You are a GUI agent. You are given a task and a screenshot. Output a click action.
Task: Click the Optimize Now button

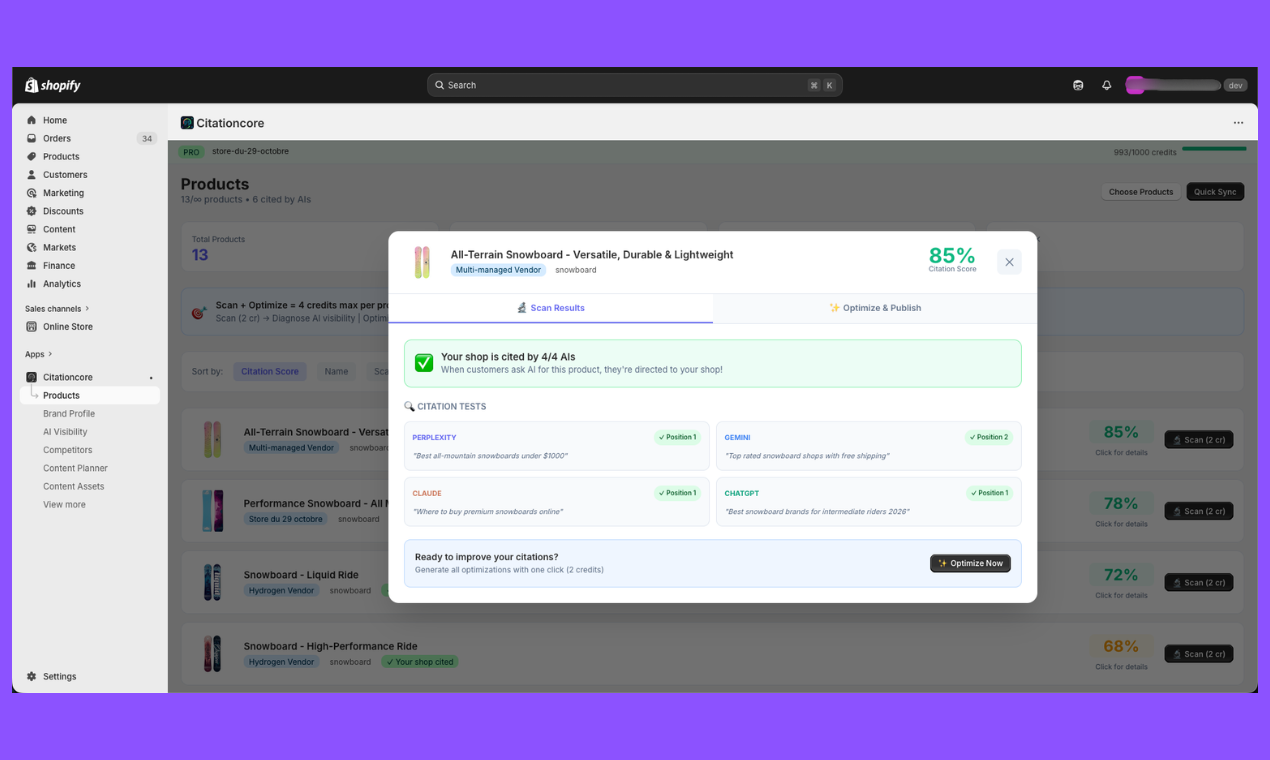(x=970, y=563)
